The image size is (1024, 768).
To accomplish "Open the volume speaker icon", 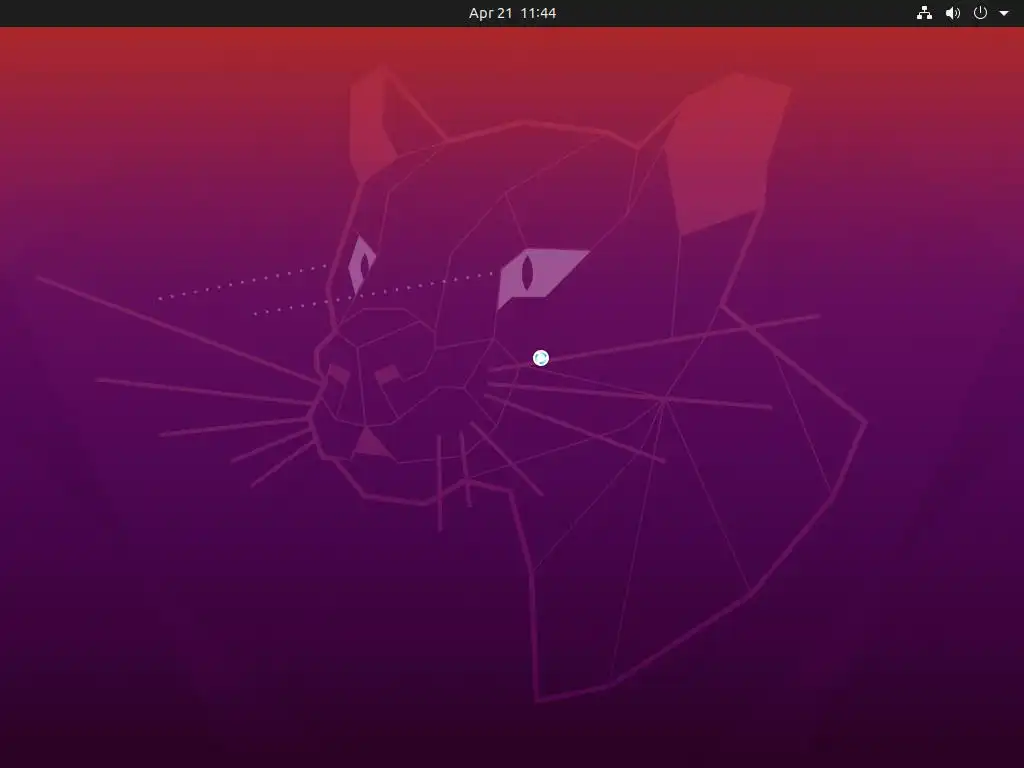I will 953,13.
